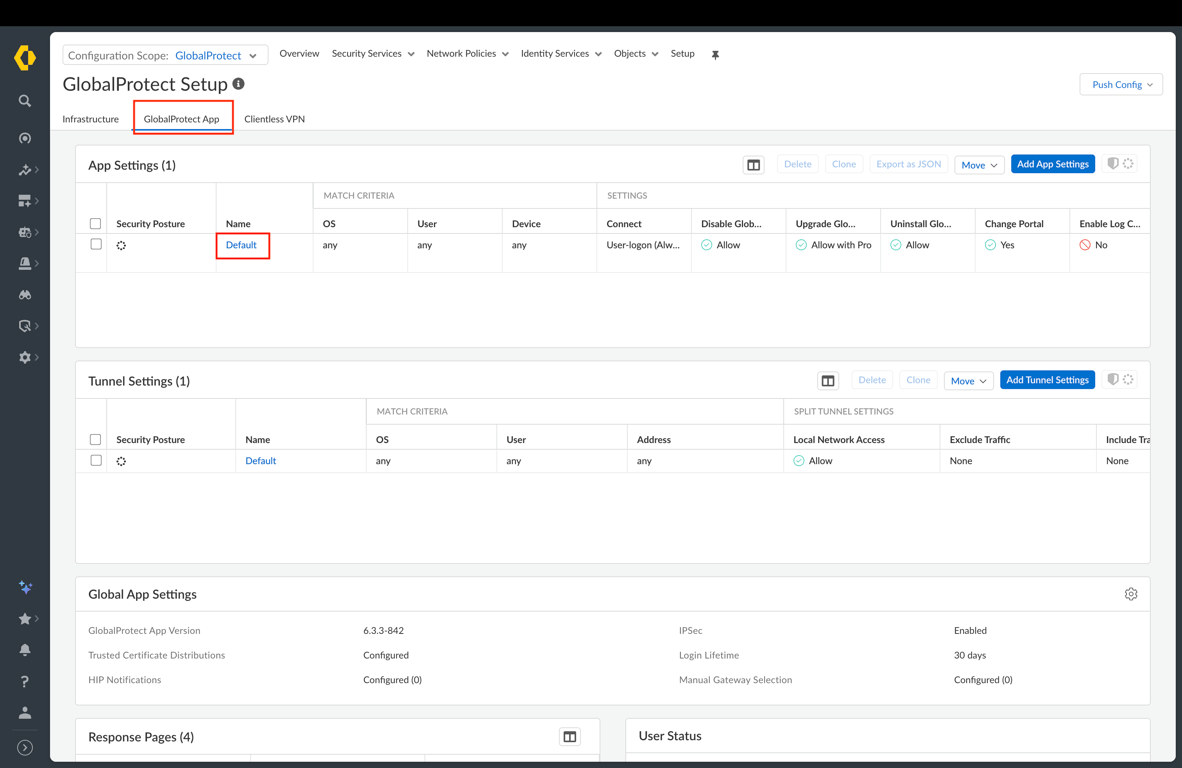Click the 6.3.3-842 app version value

point(384,631)
